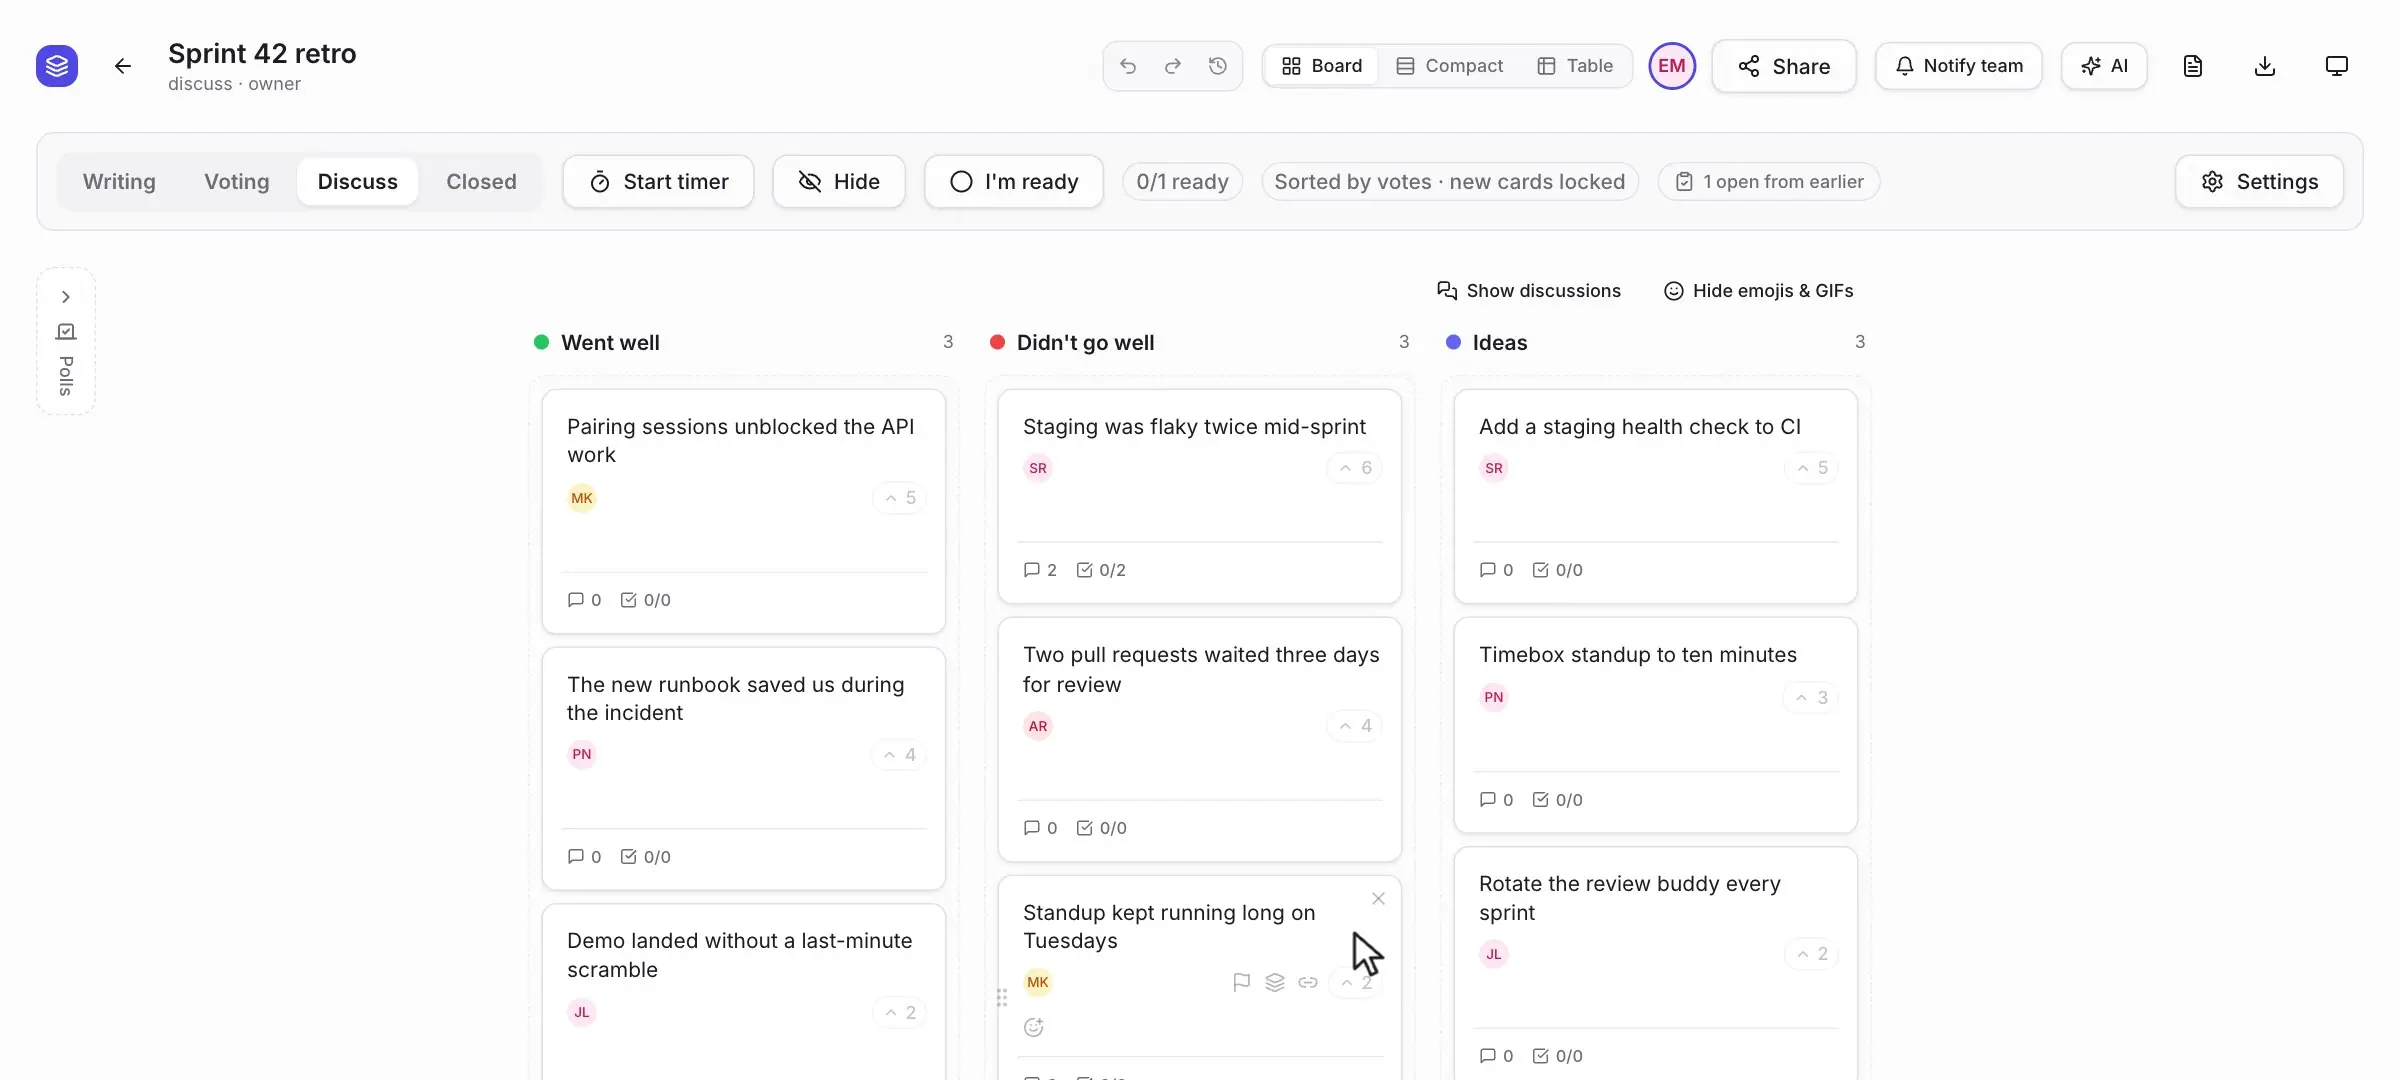
Task: Redo the last change
Action: pyautogui.click(x=1173, y=66)
